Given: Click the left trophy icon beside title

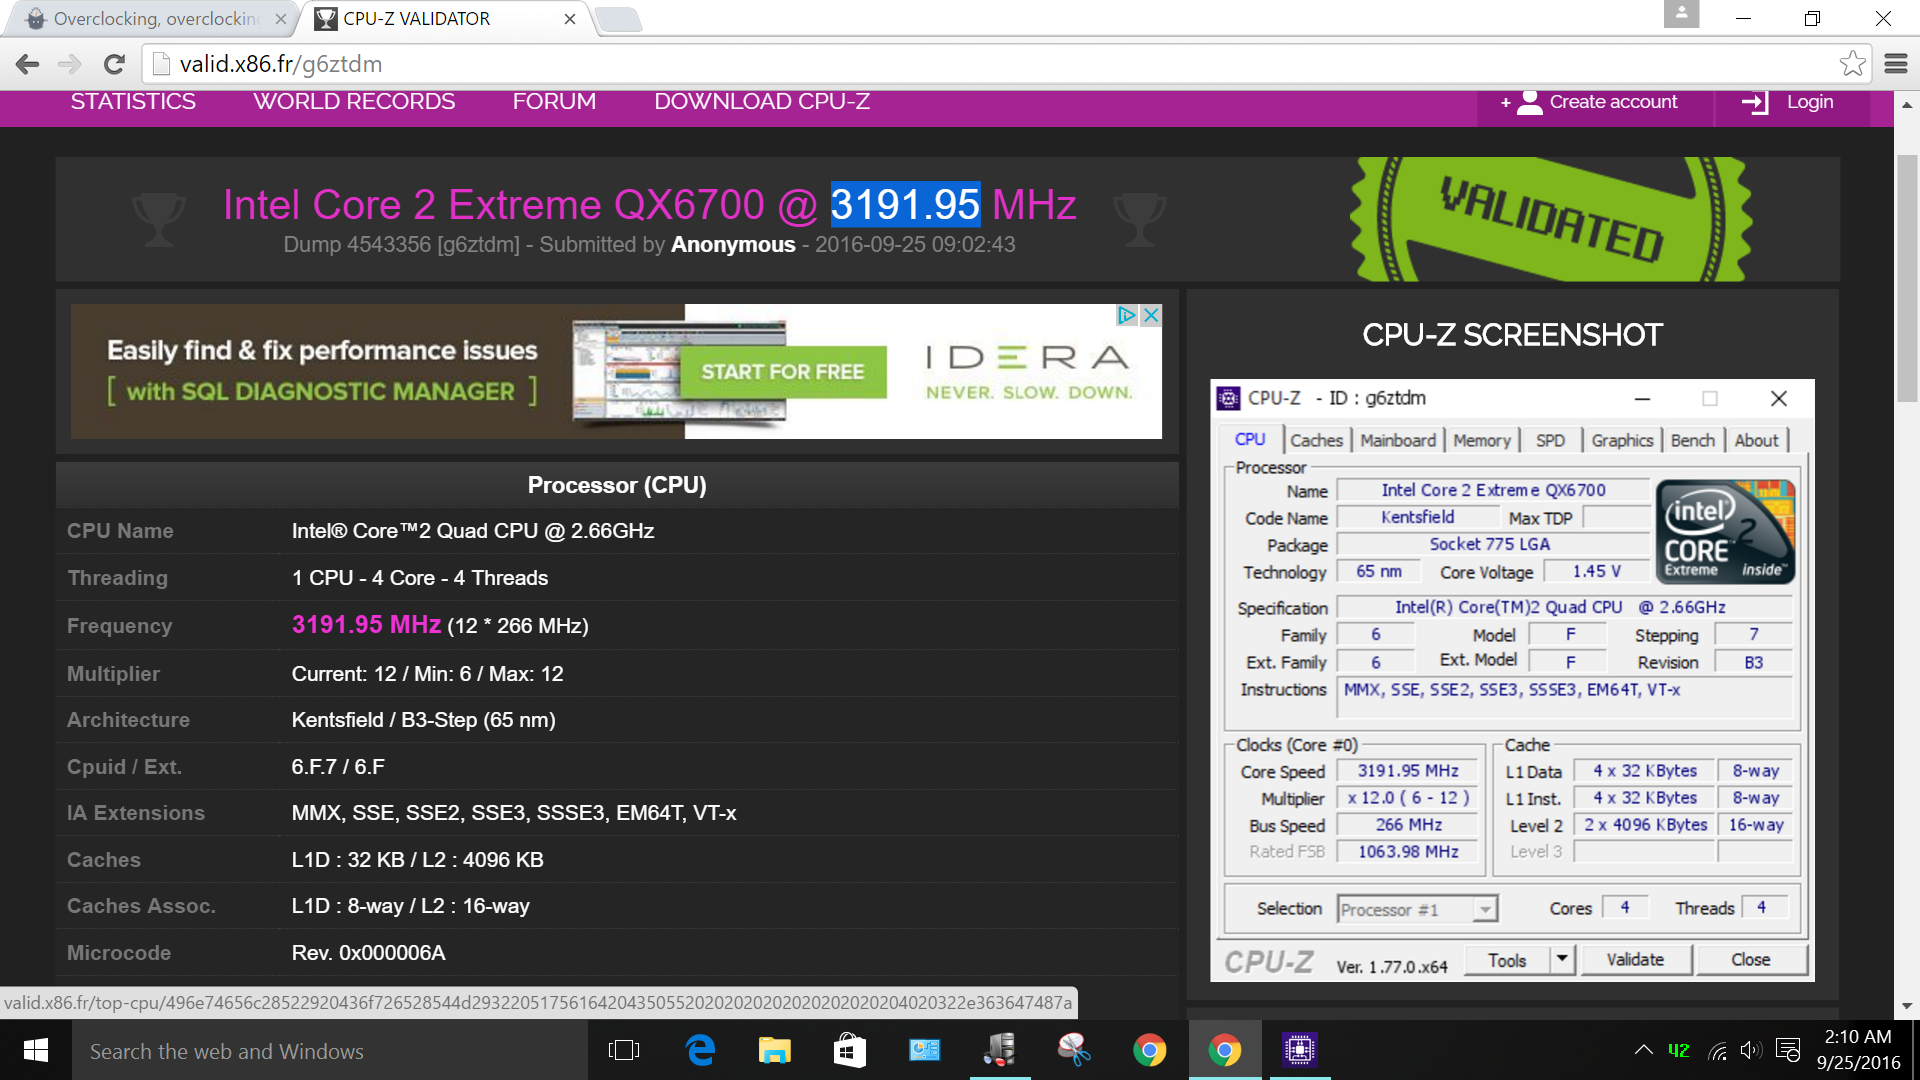Looking at the screenshot, I should pos(158,219).
